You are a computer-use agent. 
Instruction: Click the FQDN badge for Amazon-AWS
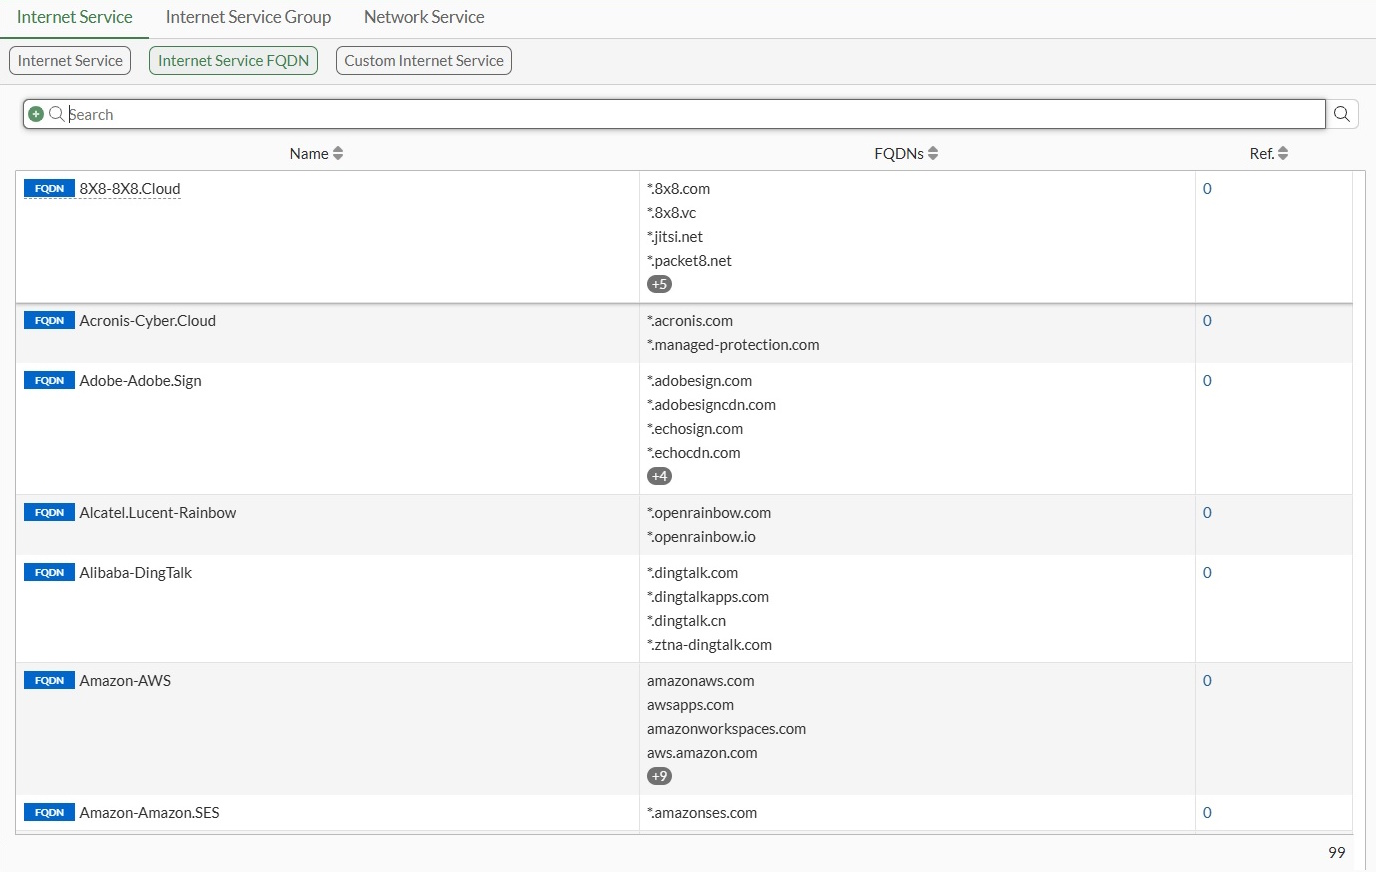click(49, 681)
